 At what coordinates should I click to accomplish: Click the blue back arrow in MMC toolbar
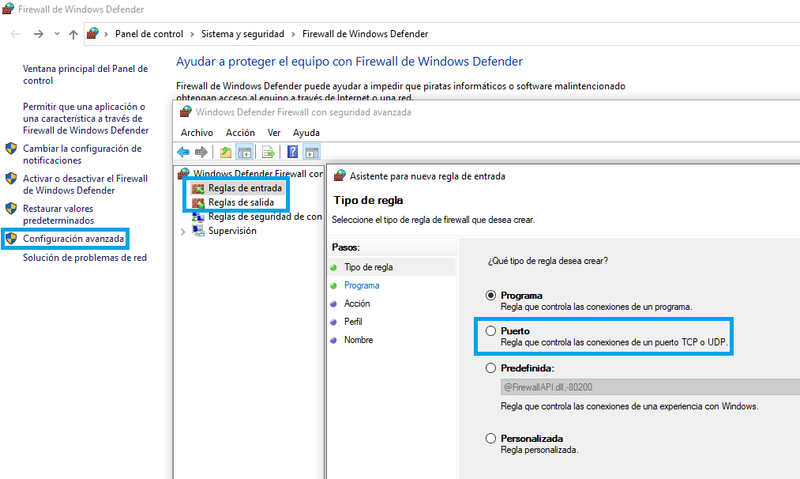click(183, 152)
